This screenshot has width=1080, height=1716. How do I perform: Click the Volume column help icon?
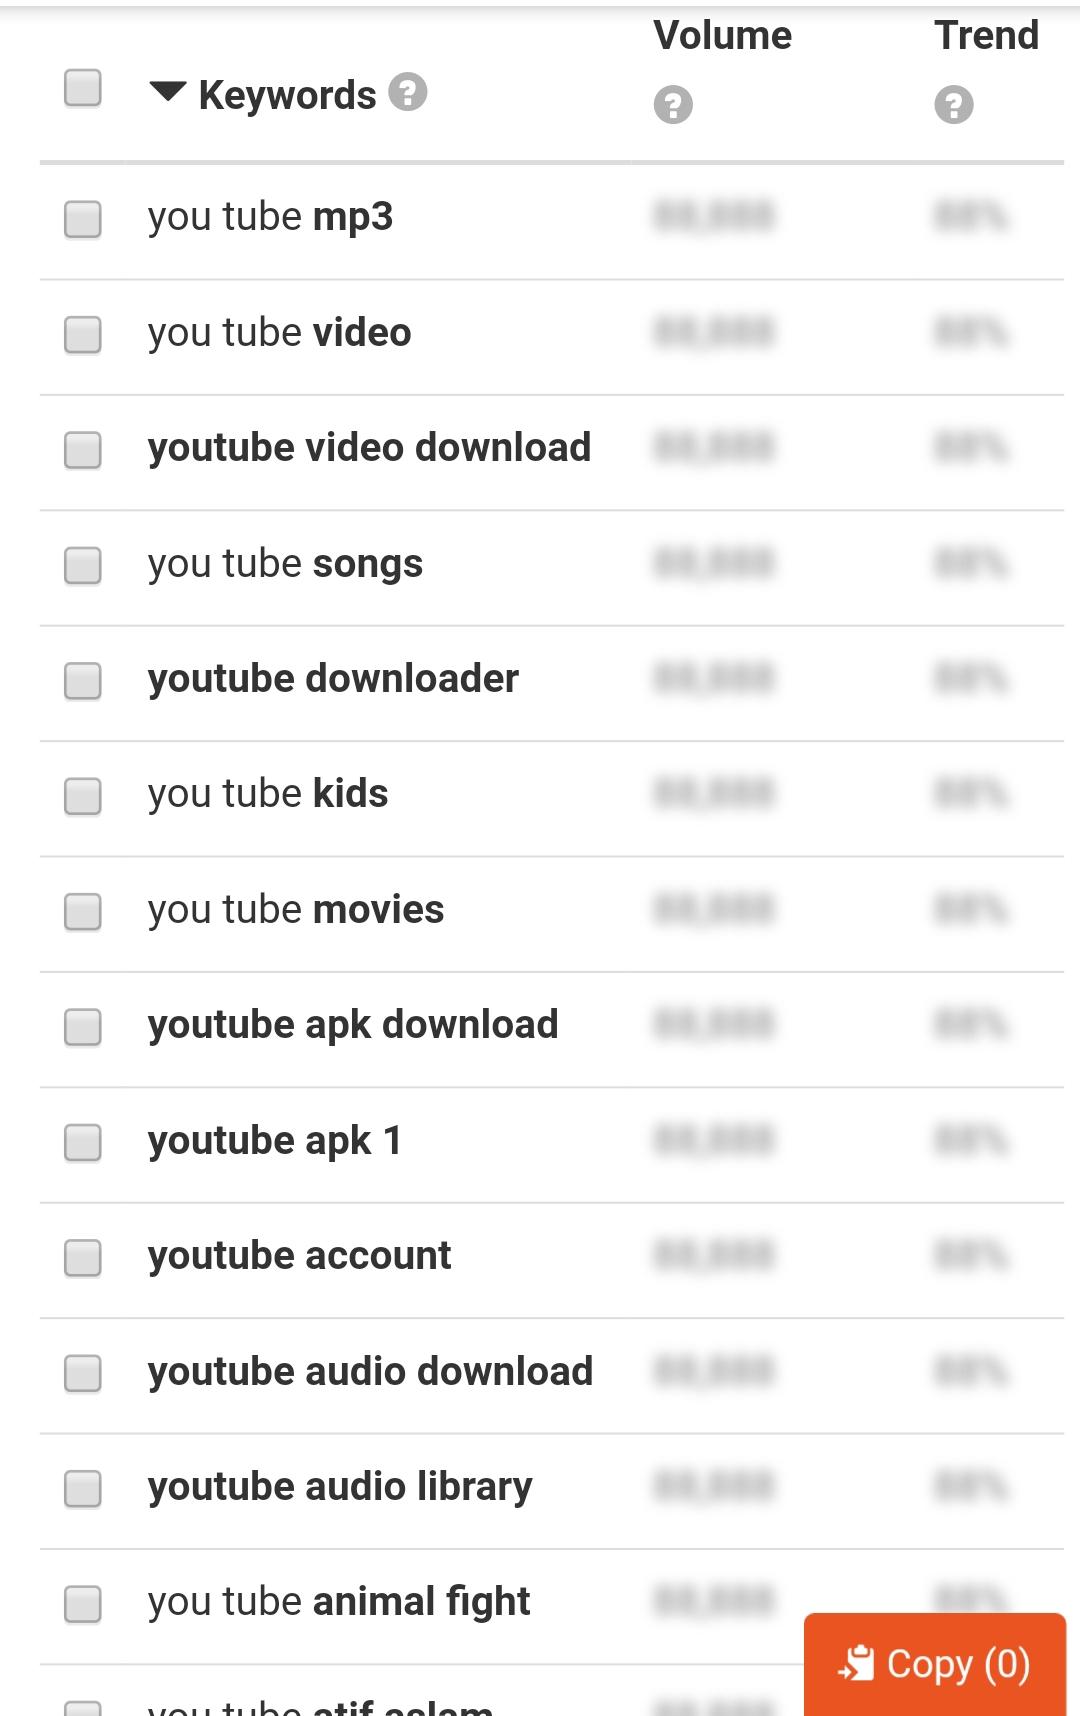pos(673,104)
